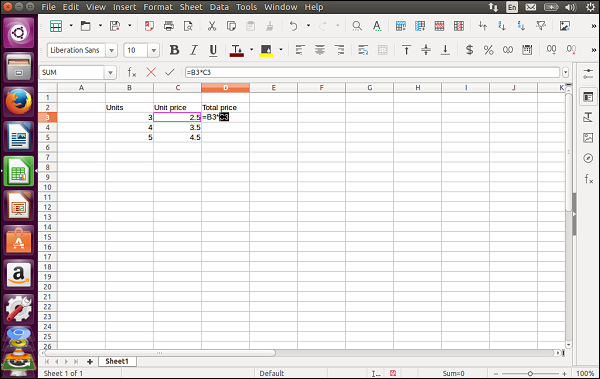Click the Save document icon
Viewport: 600px width, 379px height.
[115, 26]
